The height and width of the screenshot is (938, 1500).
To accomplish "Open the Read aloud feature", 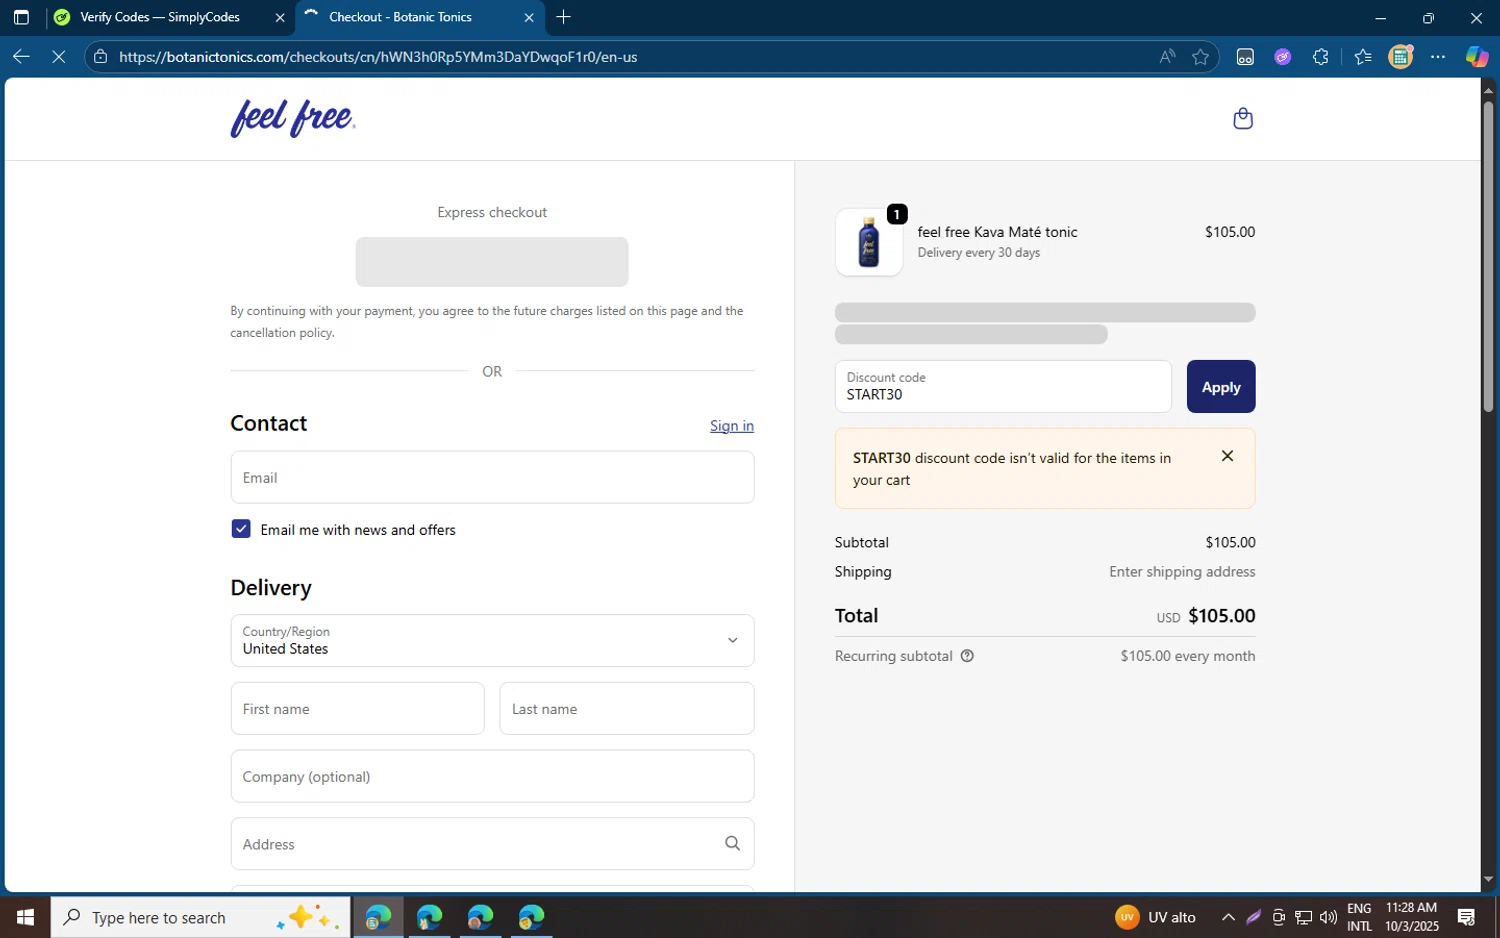I will pos(1167,57).
